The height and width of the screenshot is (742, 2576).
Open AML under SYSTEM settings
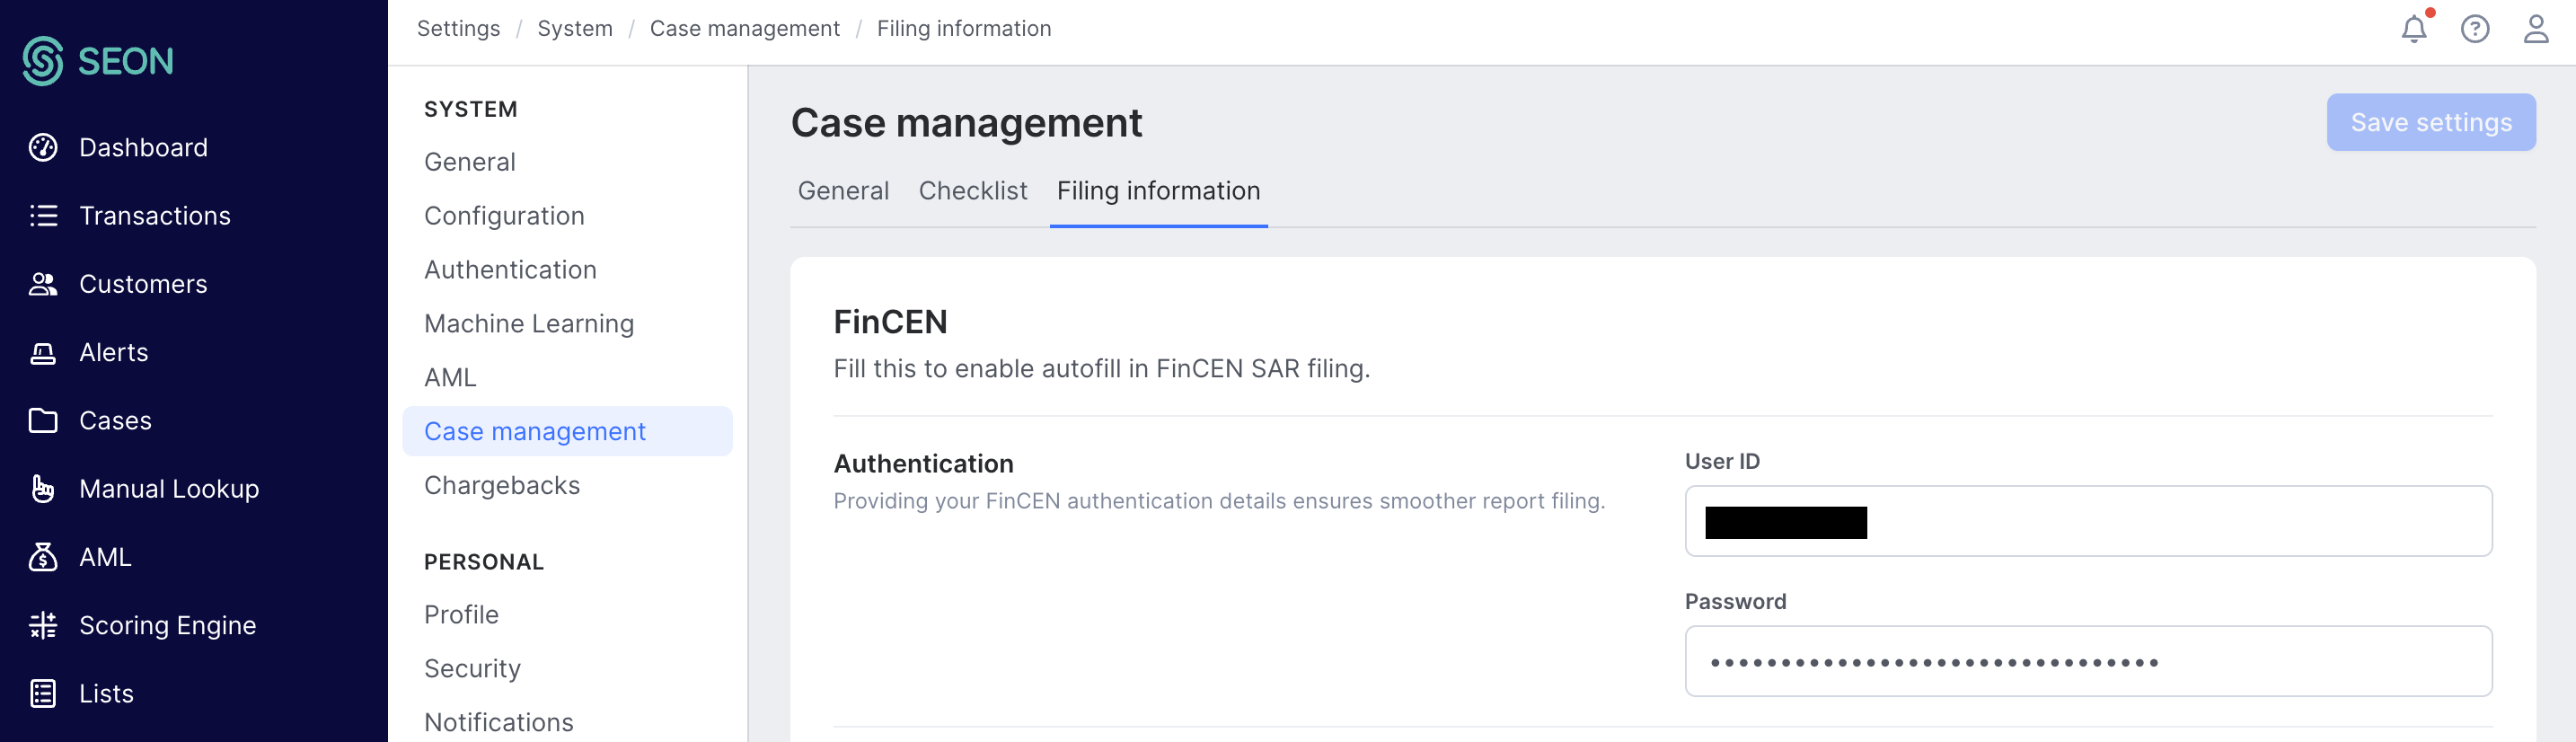pyautogui.click(x=450, y=378)
